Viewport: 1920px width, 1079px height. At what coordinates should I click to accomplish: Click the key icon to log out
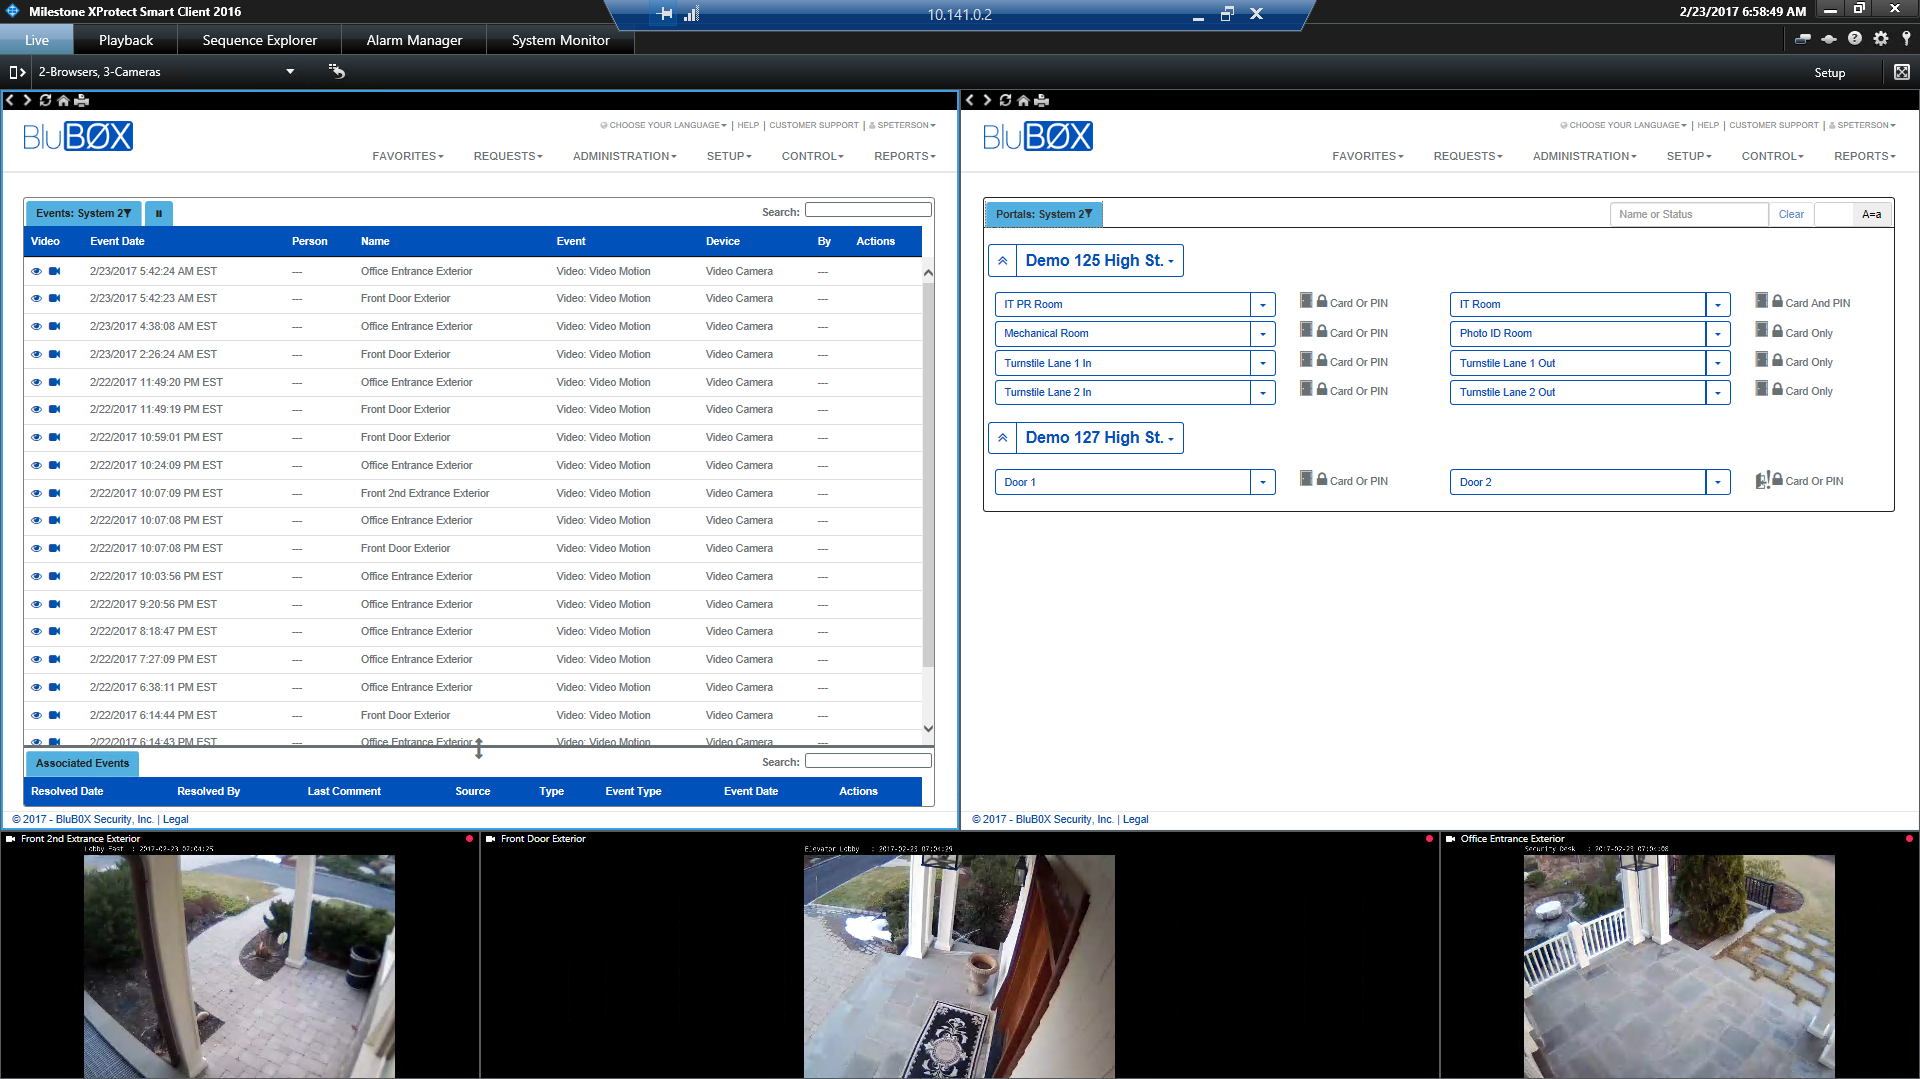coord(1908,38)
